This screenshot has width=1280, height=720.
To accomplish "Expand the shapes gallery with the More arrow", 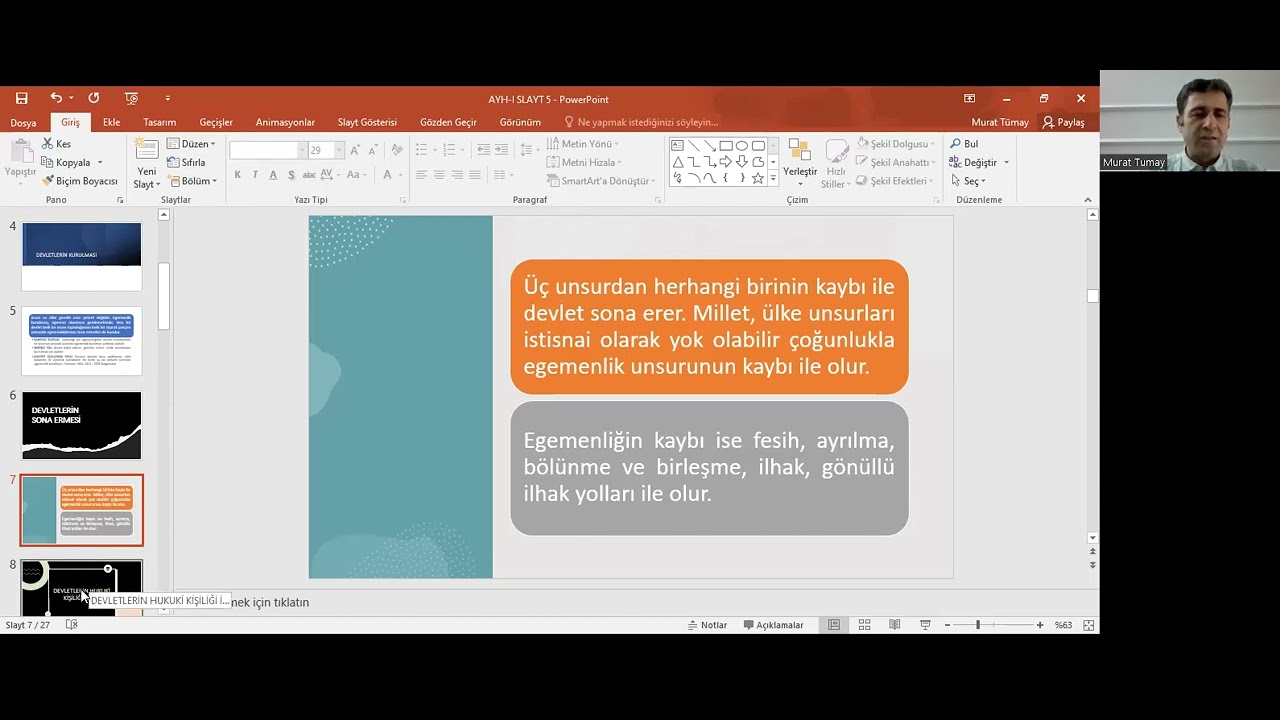I will click(773, 179).
